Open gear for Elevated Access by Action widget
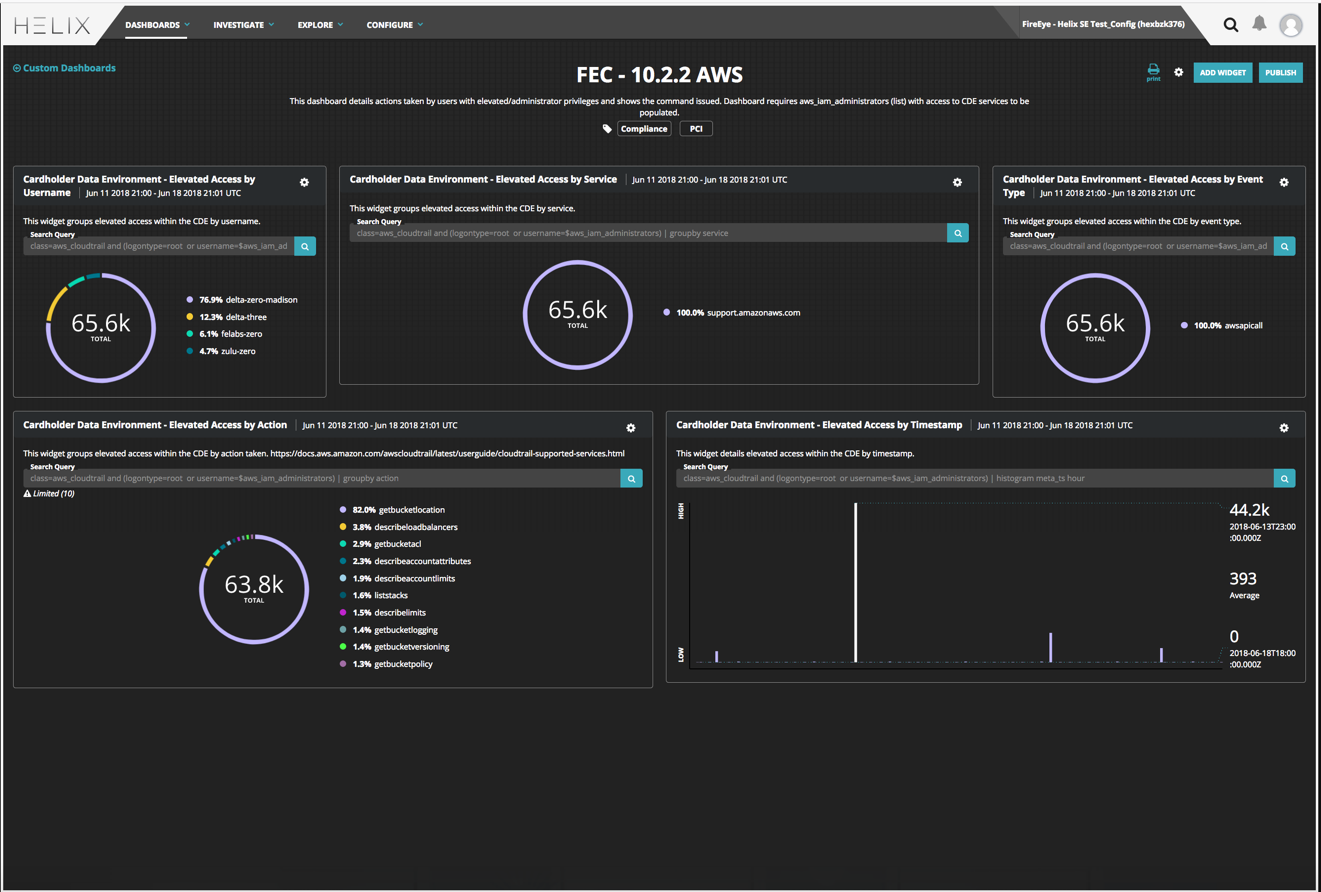This screenshot has height=892, width=1321. tap(631, 428)
